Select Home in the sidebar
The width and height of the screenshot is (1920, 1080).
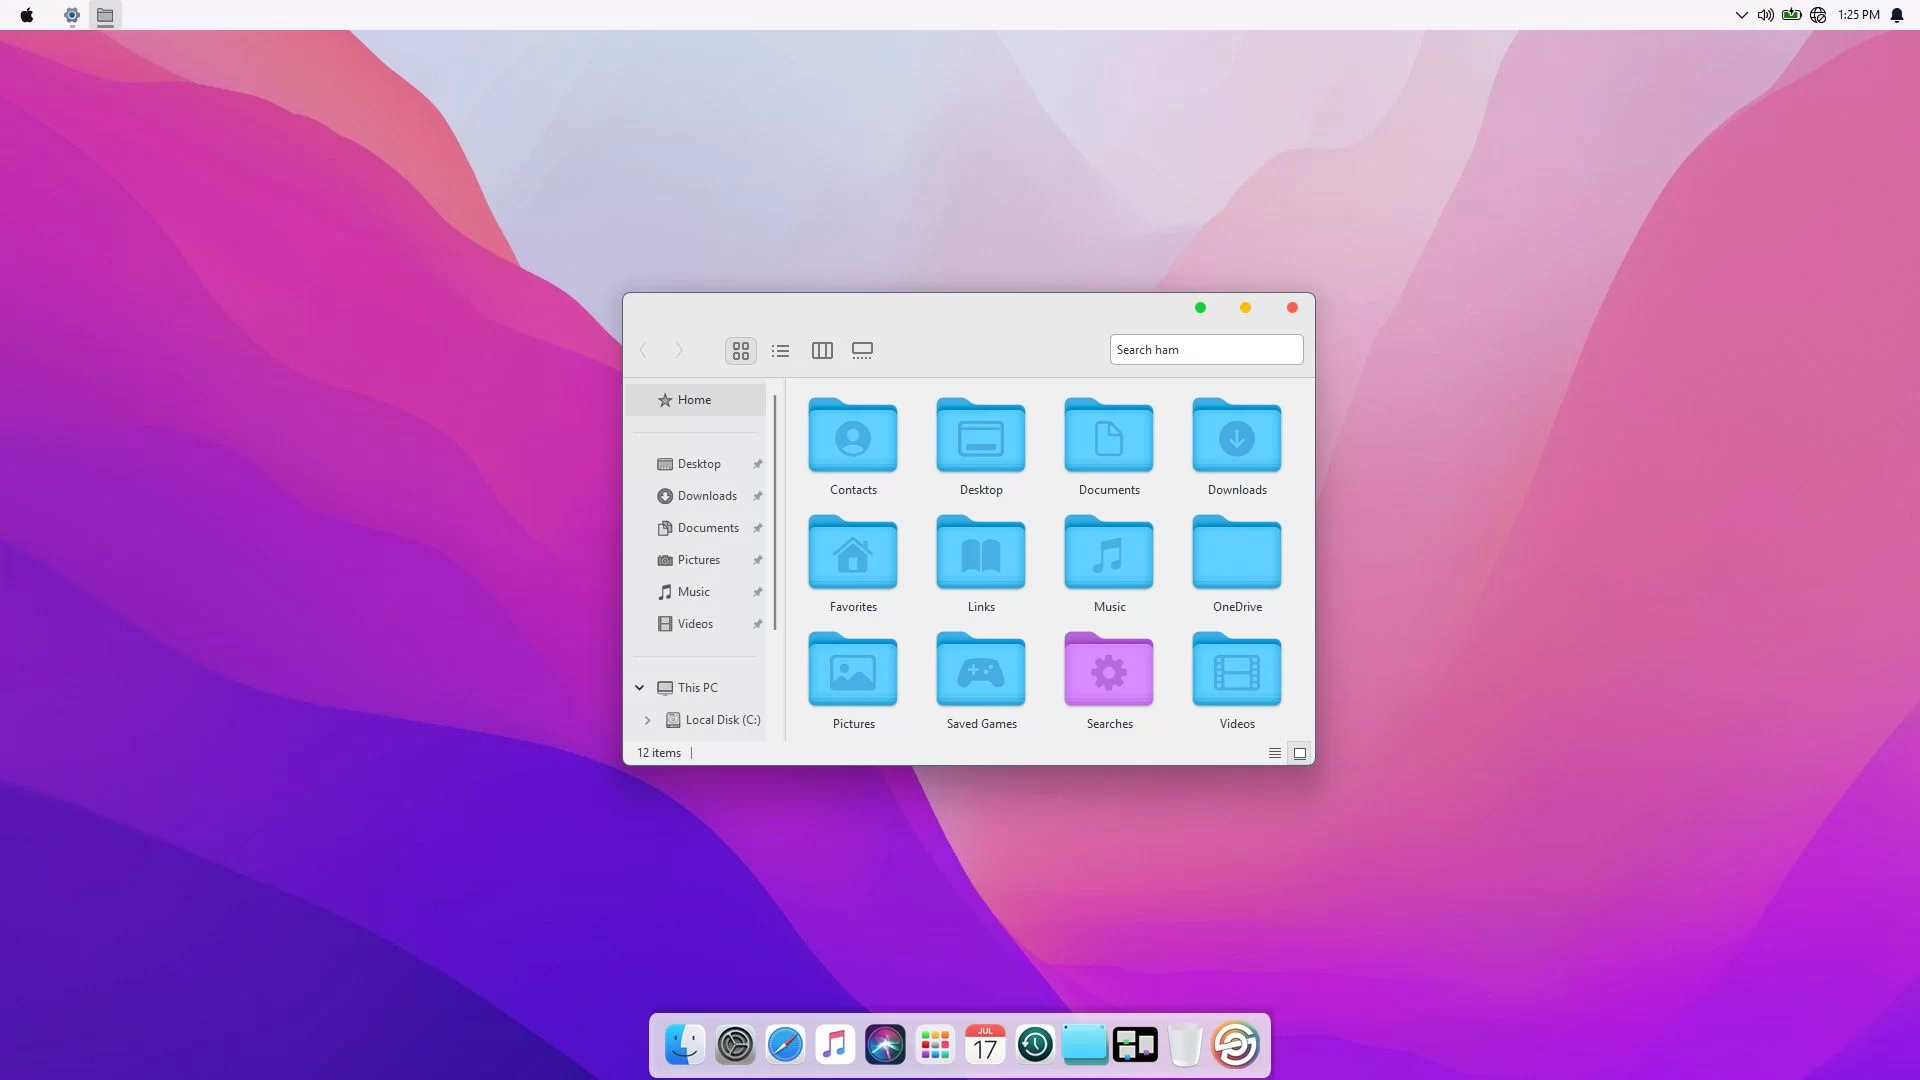pos(695,400)
